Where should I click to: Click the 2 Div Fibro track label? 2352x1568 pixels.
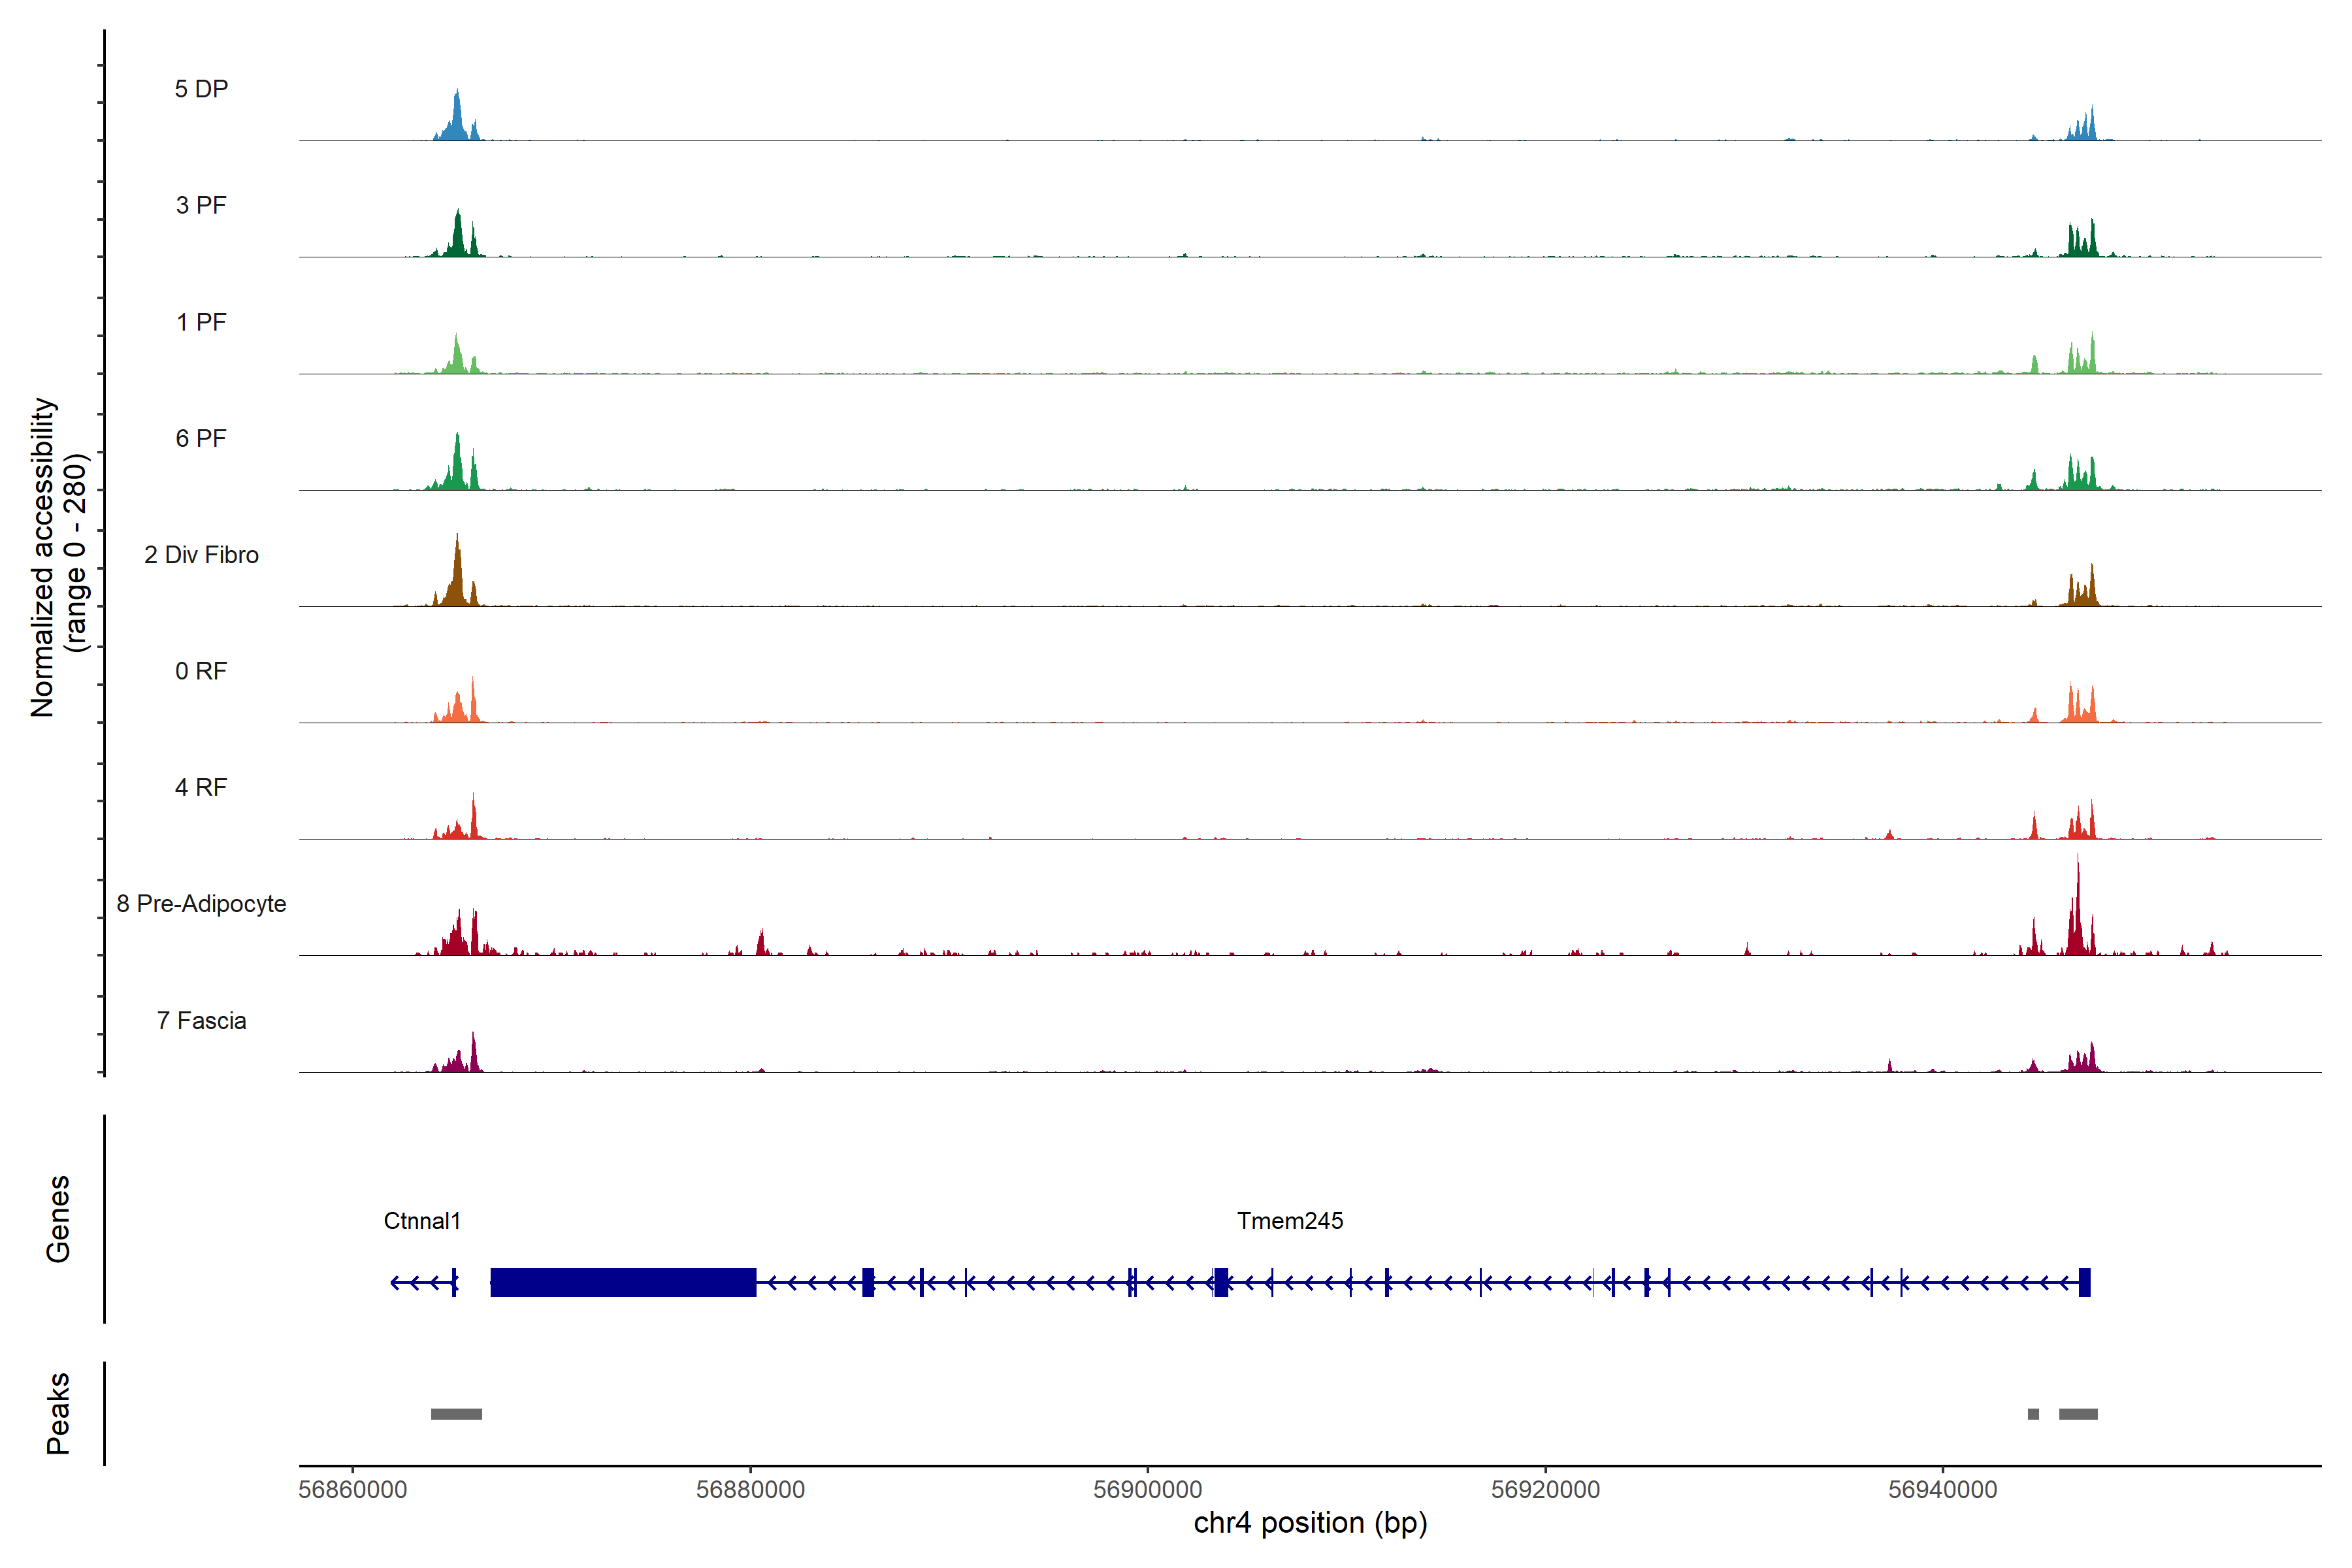[x=201, y=555]
